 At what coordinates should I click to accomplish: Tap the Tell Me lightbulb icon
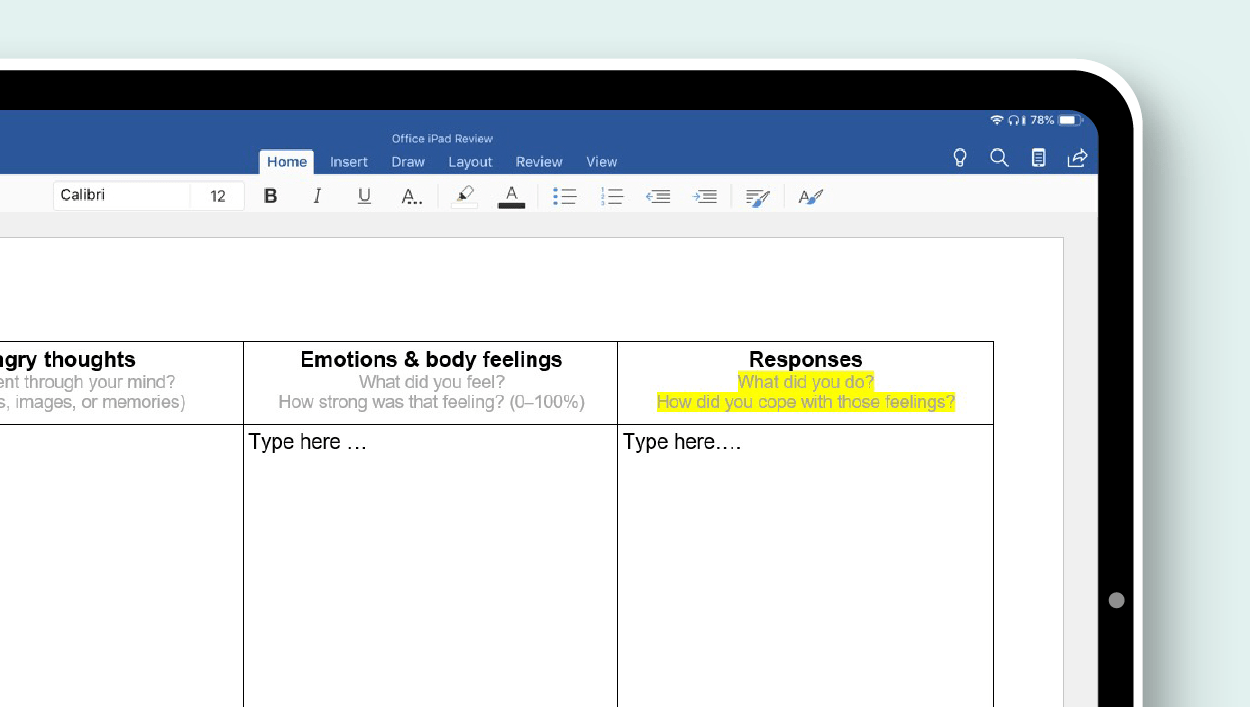(x=960, y=158)
